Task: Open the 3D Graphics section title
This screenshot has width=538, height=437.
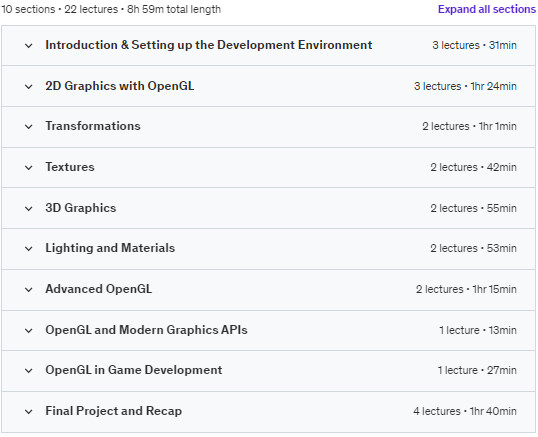Action: 81,208
